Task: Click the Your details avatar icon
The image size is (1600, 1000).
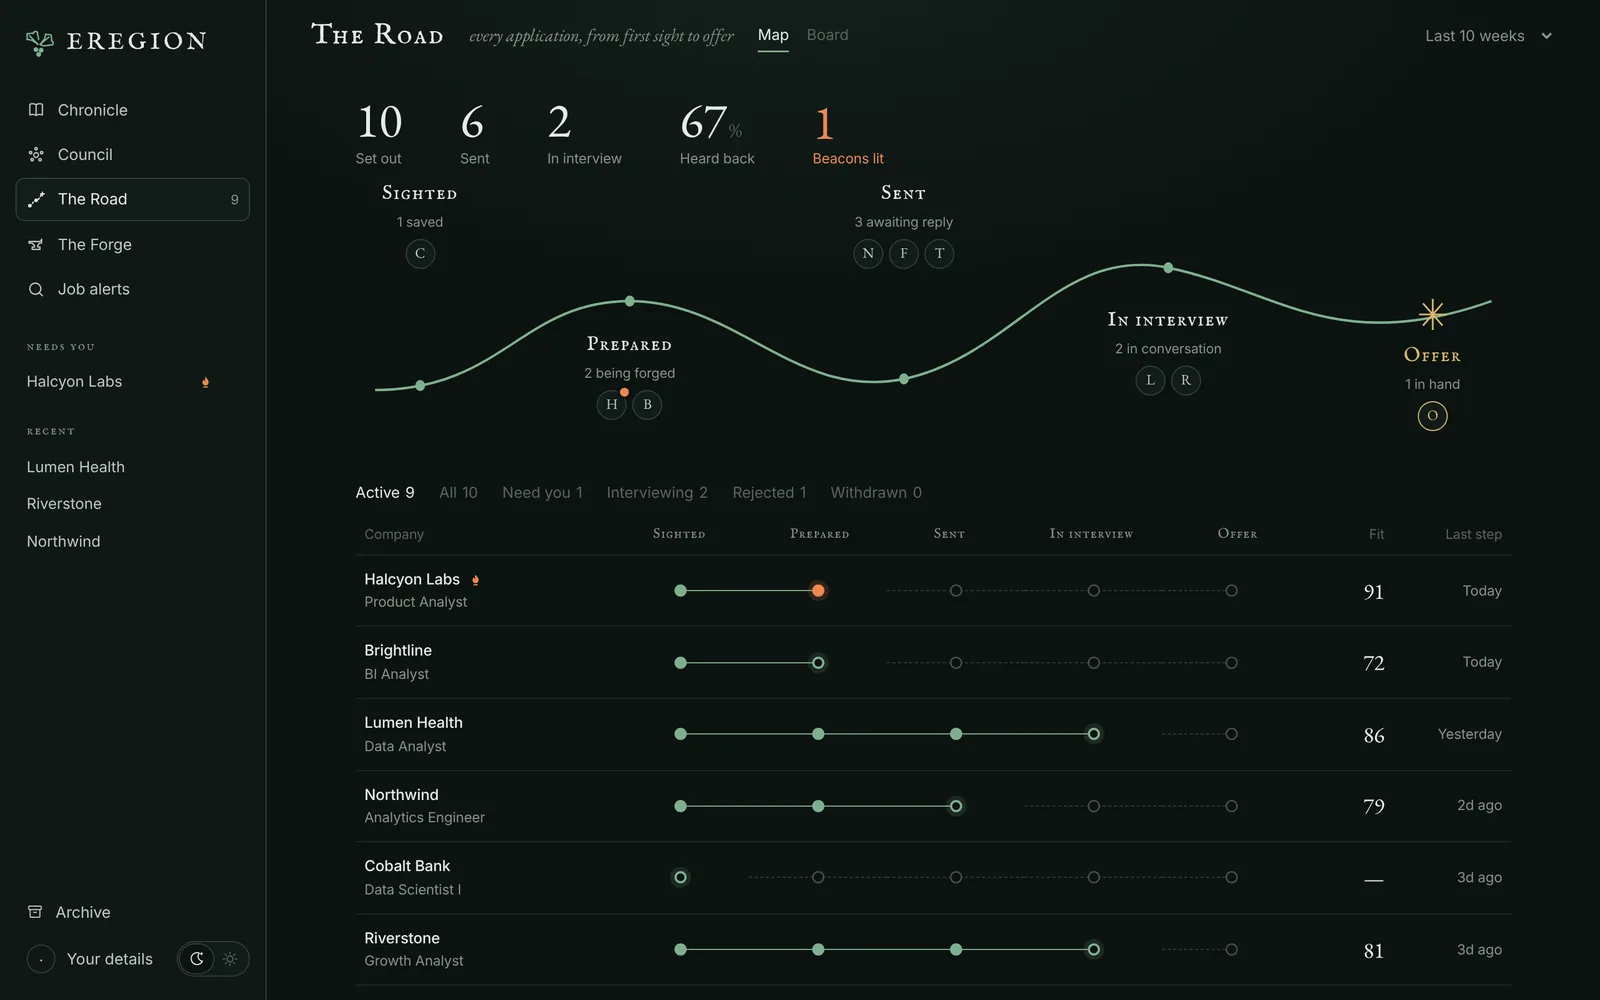Action: point(41,959)
